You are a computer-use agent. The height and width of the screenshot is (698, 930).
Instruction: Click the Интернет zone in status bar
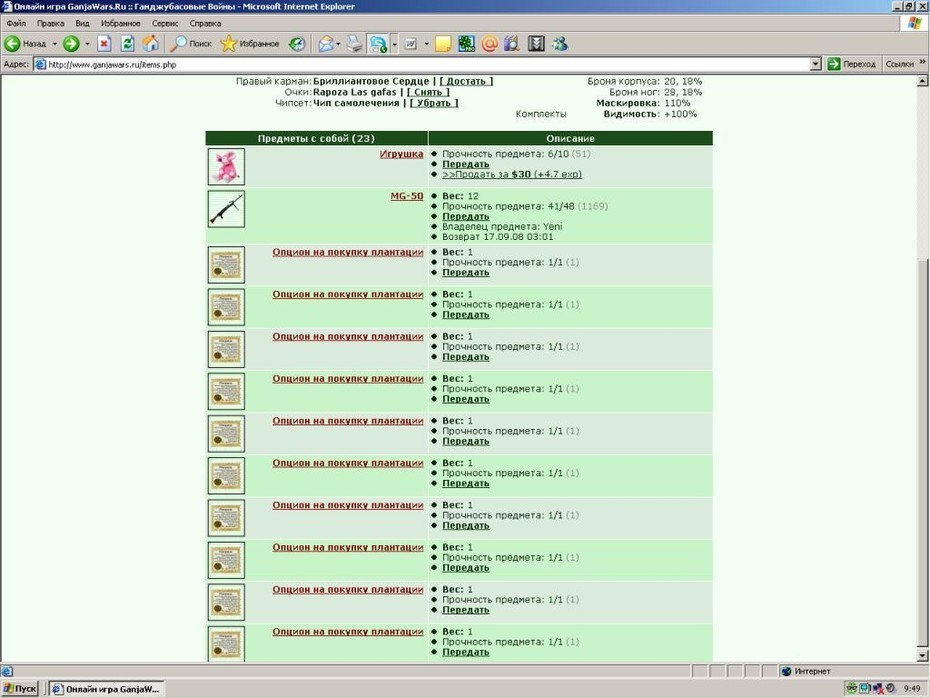pos(805,671)
